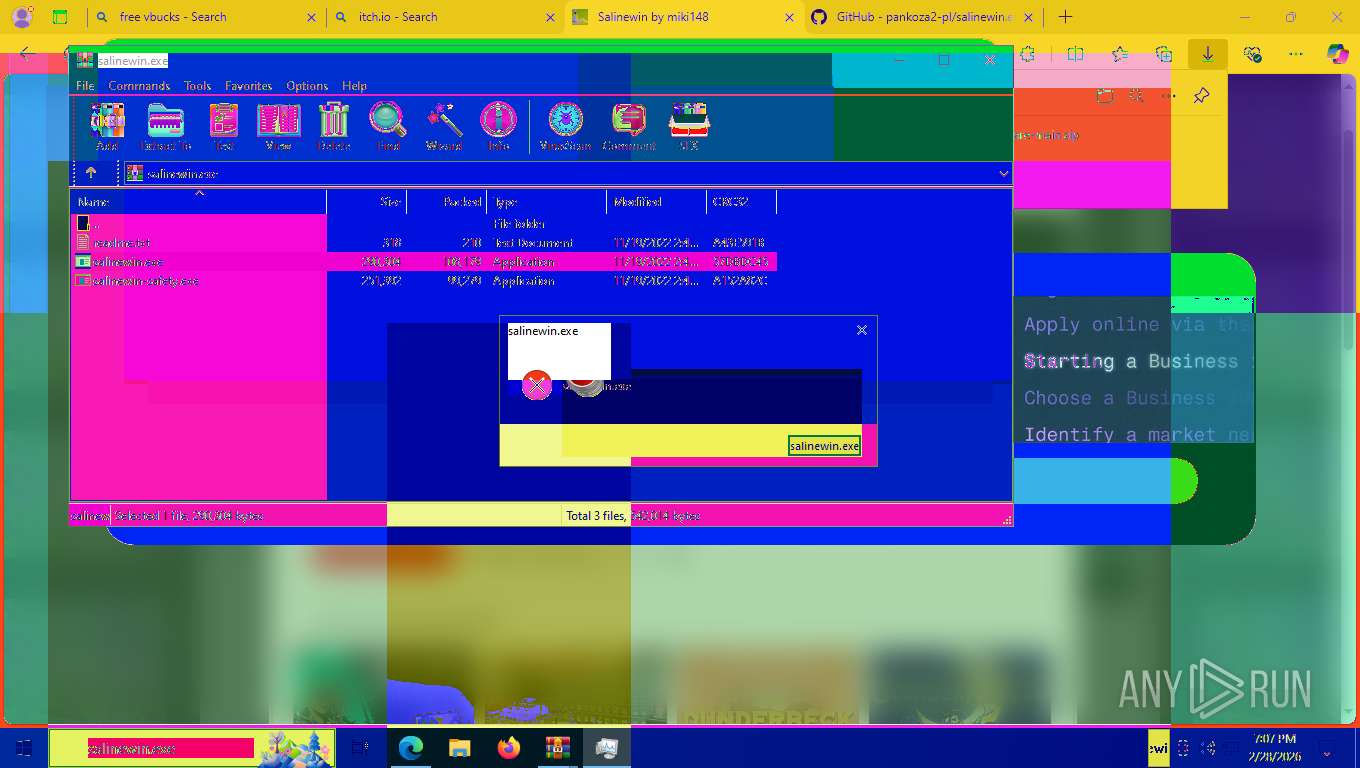Click the salinewin.exe button in dialog
The image size is (1360, 768).
(x=824, y=446)
